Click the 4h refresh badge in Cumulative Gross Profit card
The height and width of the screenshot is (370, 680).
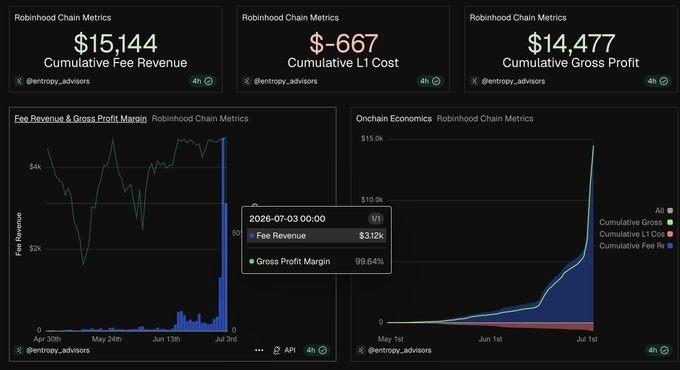[x=657, y=81]
